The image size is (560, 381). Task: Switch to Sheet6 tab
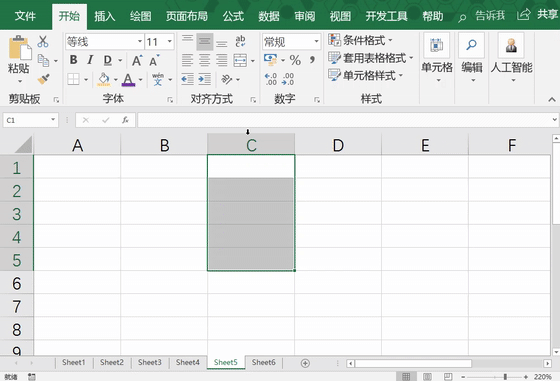point(264,362)
